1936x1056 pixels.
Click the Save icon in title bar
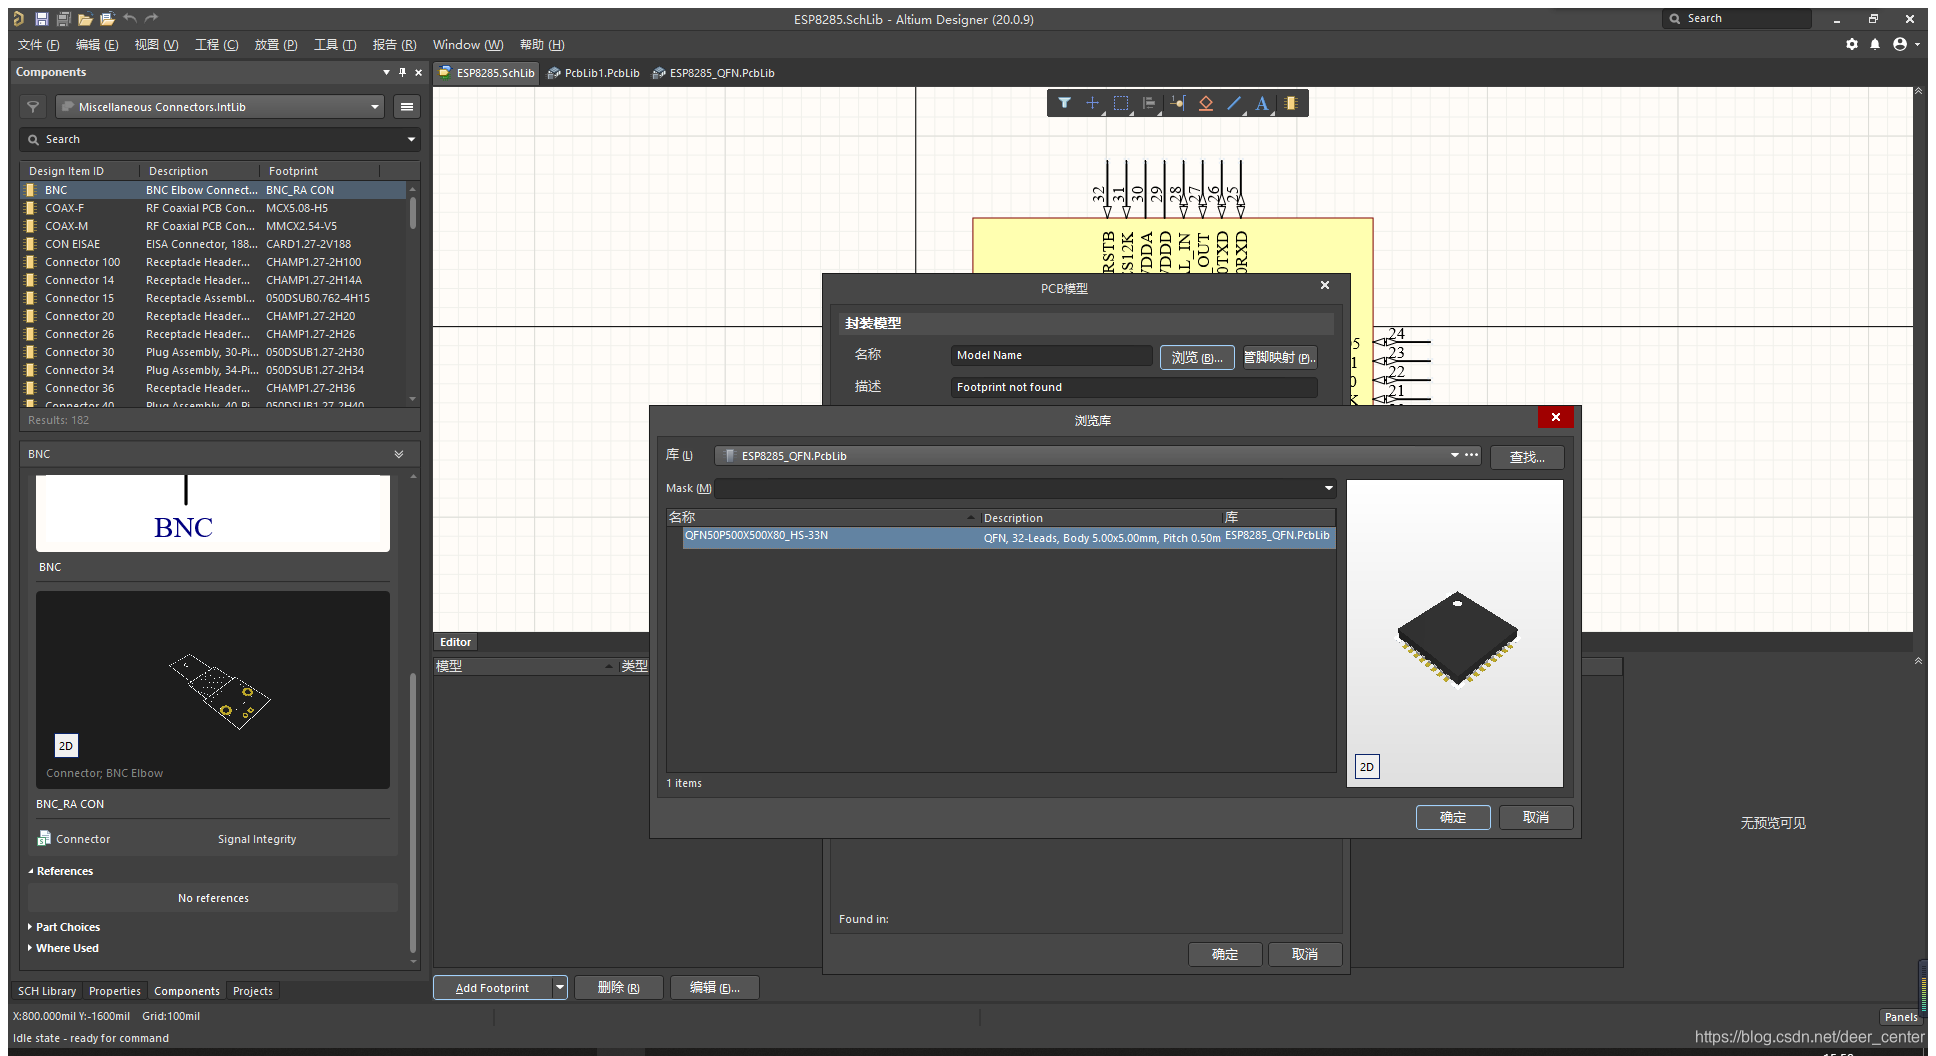(x=41, y=19)
